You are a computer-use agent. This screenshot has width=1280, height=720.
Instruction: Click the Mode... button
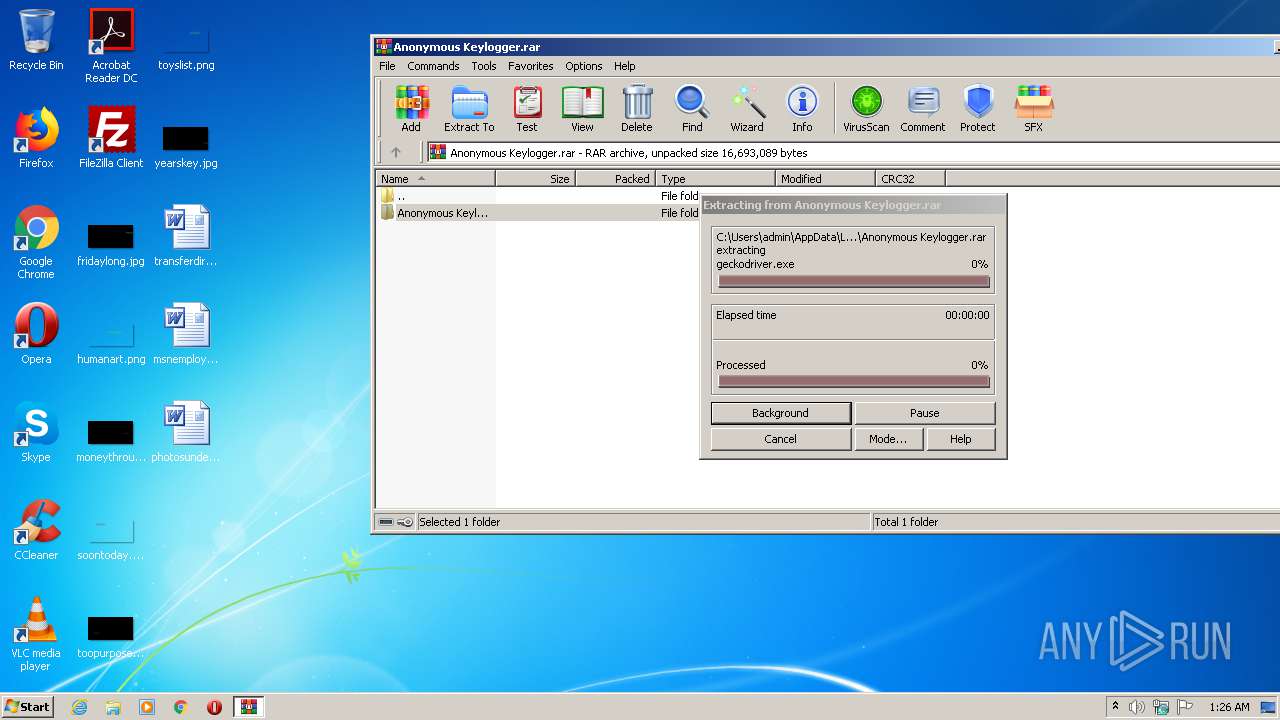tap(888, 439)
